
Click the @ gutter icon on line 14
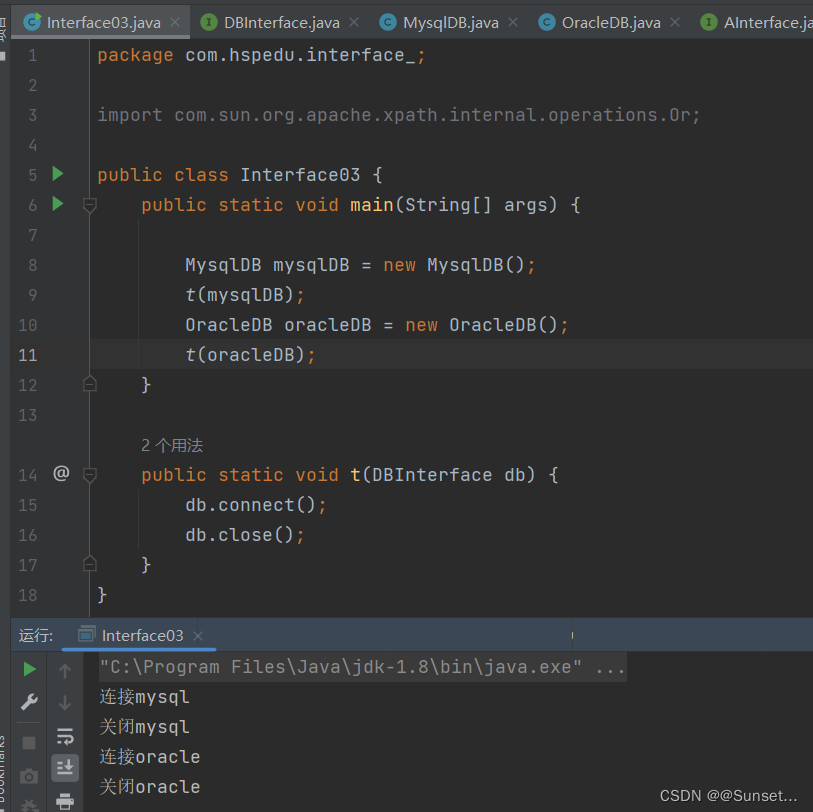tap(61, 473)
